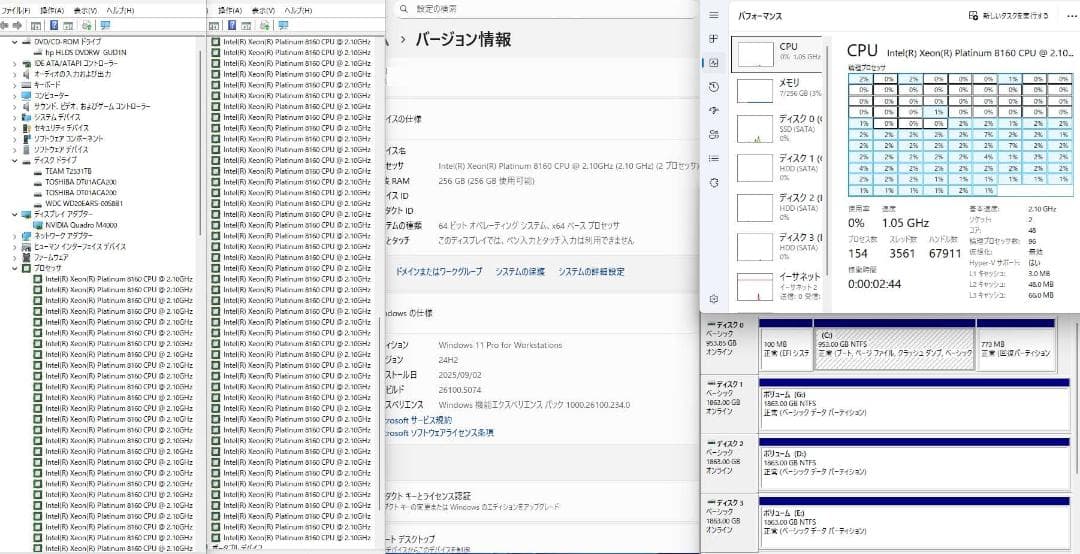Select the Performance page icon in Task Manager sidebar
This screenshot has width=1080, height=554.
coord(714,63)
